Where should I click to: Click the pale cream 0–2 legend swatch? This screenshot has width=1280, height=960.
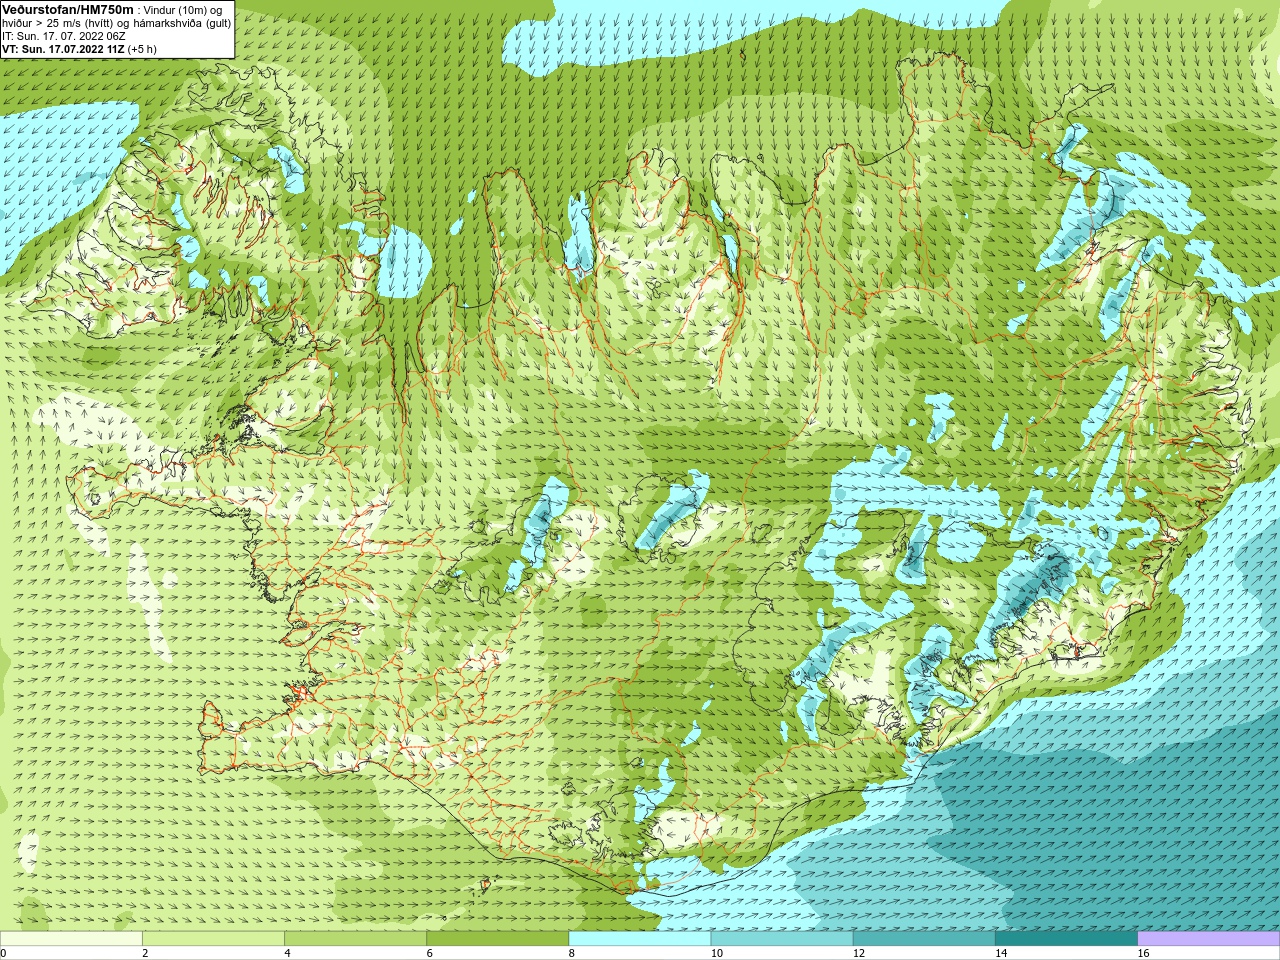71,938
